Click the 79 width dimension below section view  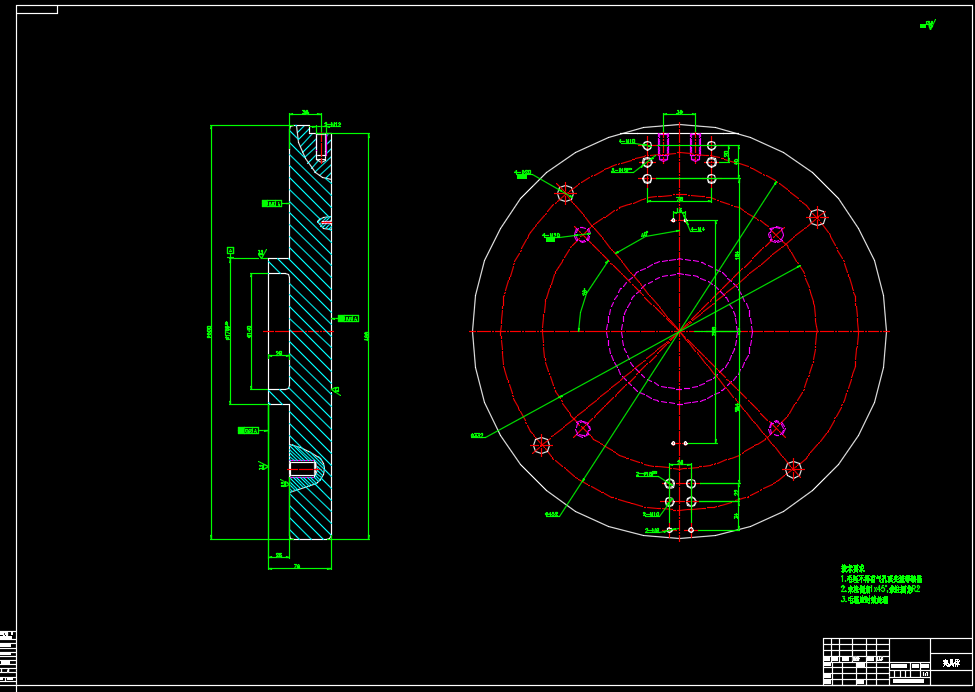(x=297, y=567)
